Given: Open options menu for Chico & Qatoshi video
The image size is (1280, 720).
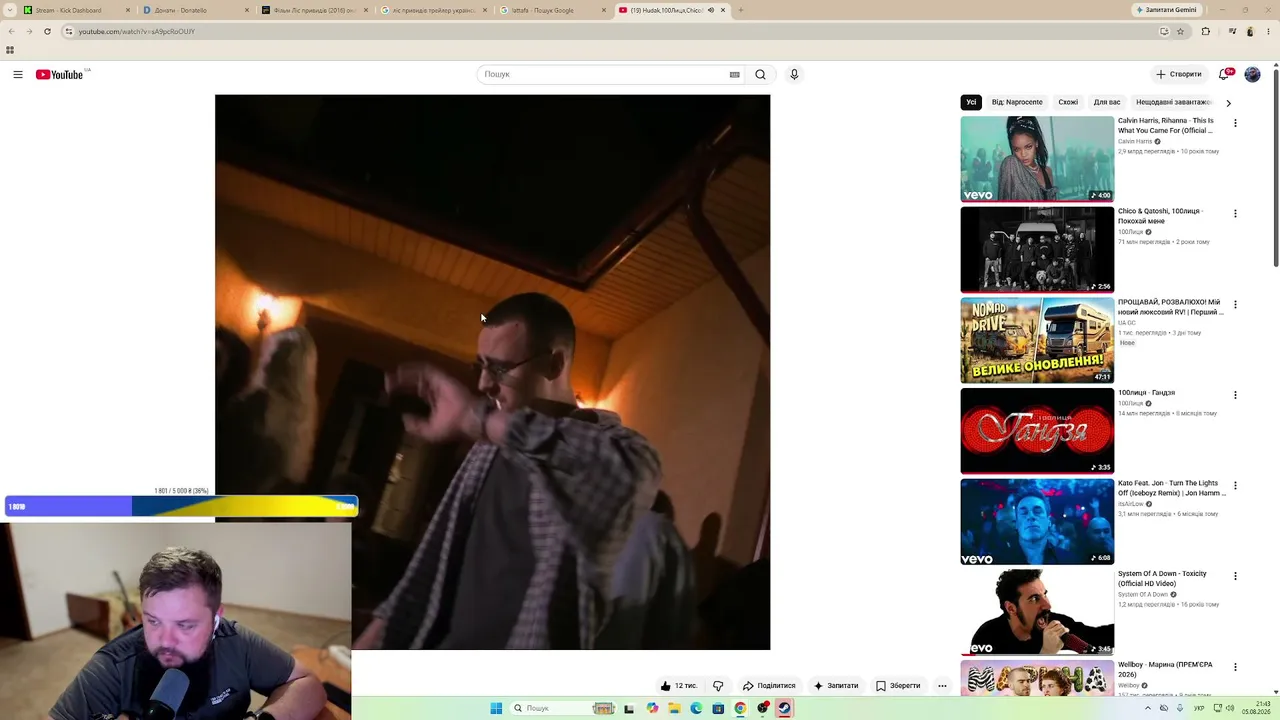Looking at the screenshot, I should click(1235, 214).
